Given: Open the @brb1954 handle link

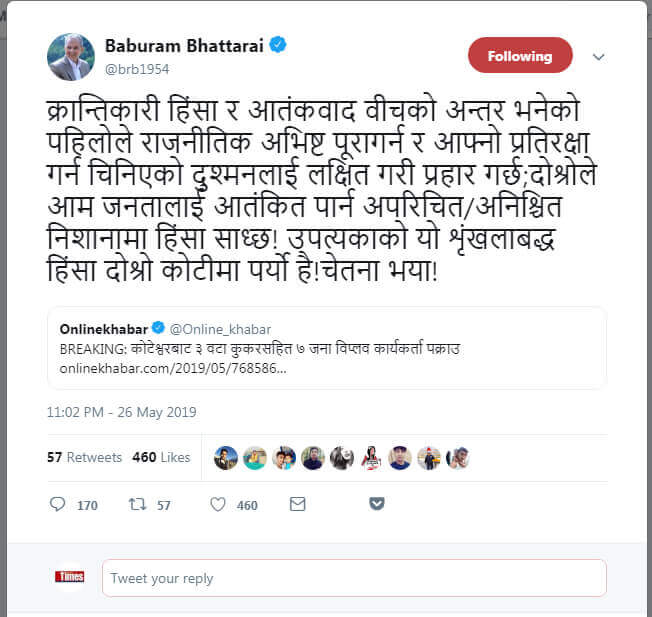Looking at the screenshot, I should coord(137,69).
